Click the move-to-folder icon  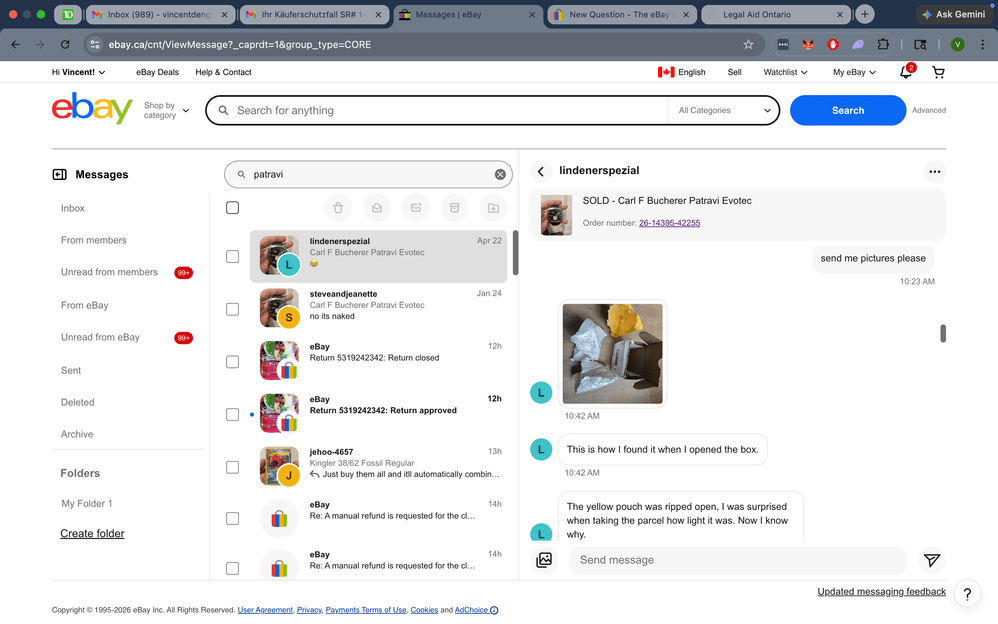click(493, 208)
